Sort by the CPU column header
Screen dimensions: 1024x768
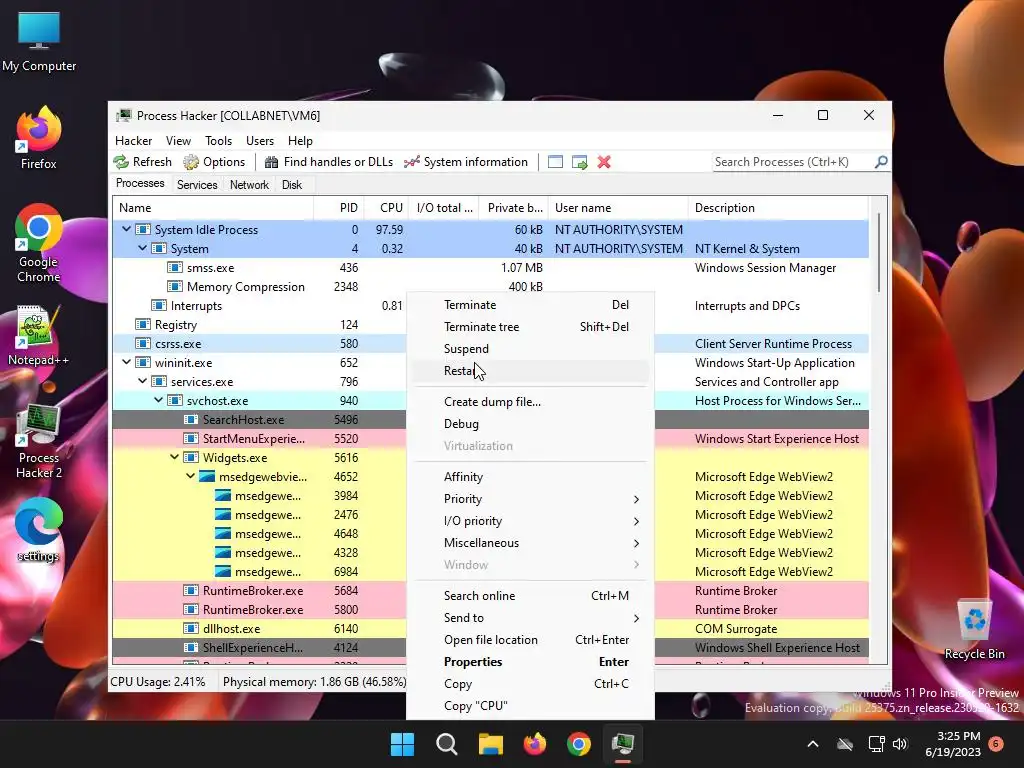[x=386, y=208]
